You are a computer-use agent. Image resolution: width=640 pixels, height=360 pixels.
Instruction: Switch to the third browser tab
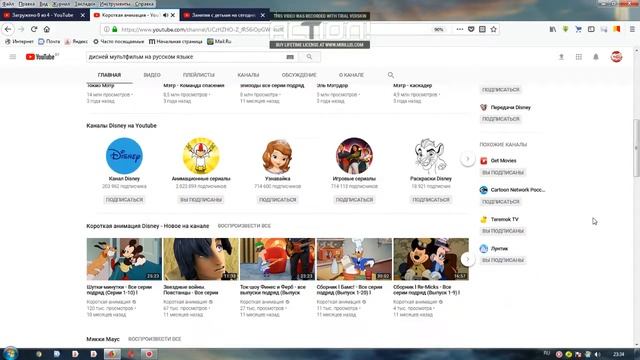tap(223, 15)
